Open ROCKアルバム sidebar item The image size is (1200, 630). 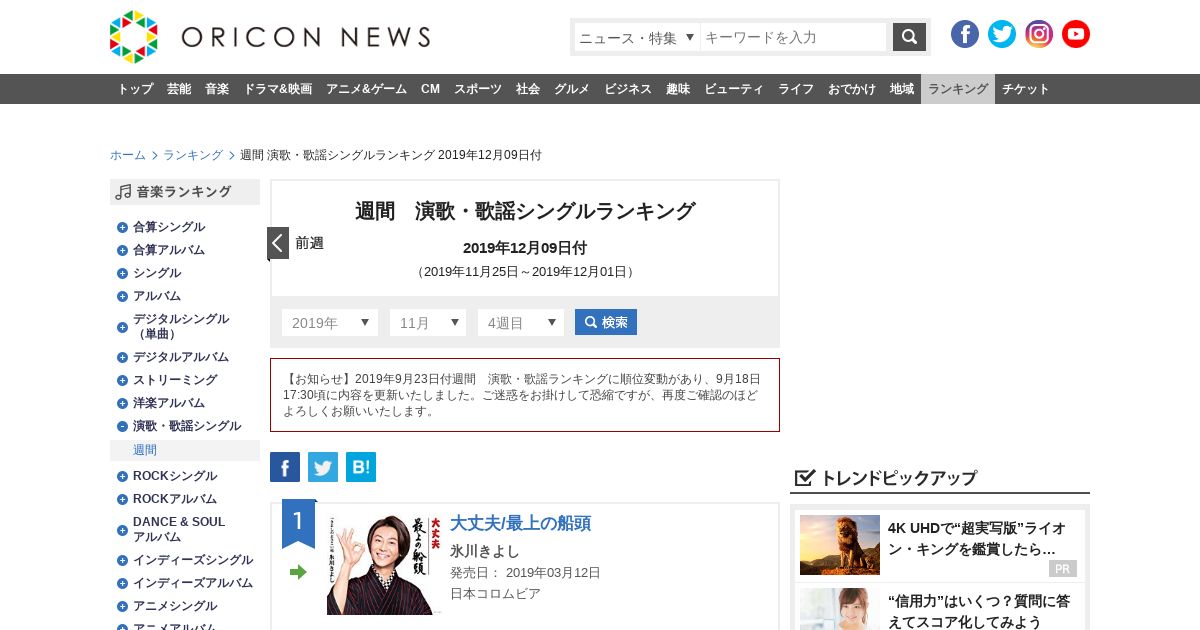(x=175, y=499)
